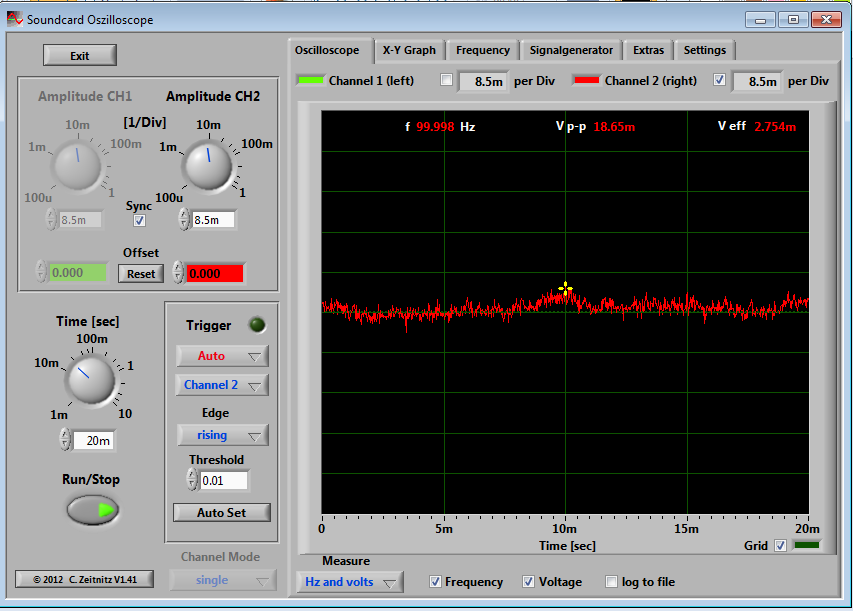Click the Channel 1 green color indicator
This screenshot has width=853, height=611.
tap(311, 81)
